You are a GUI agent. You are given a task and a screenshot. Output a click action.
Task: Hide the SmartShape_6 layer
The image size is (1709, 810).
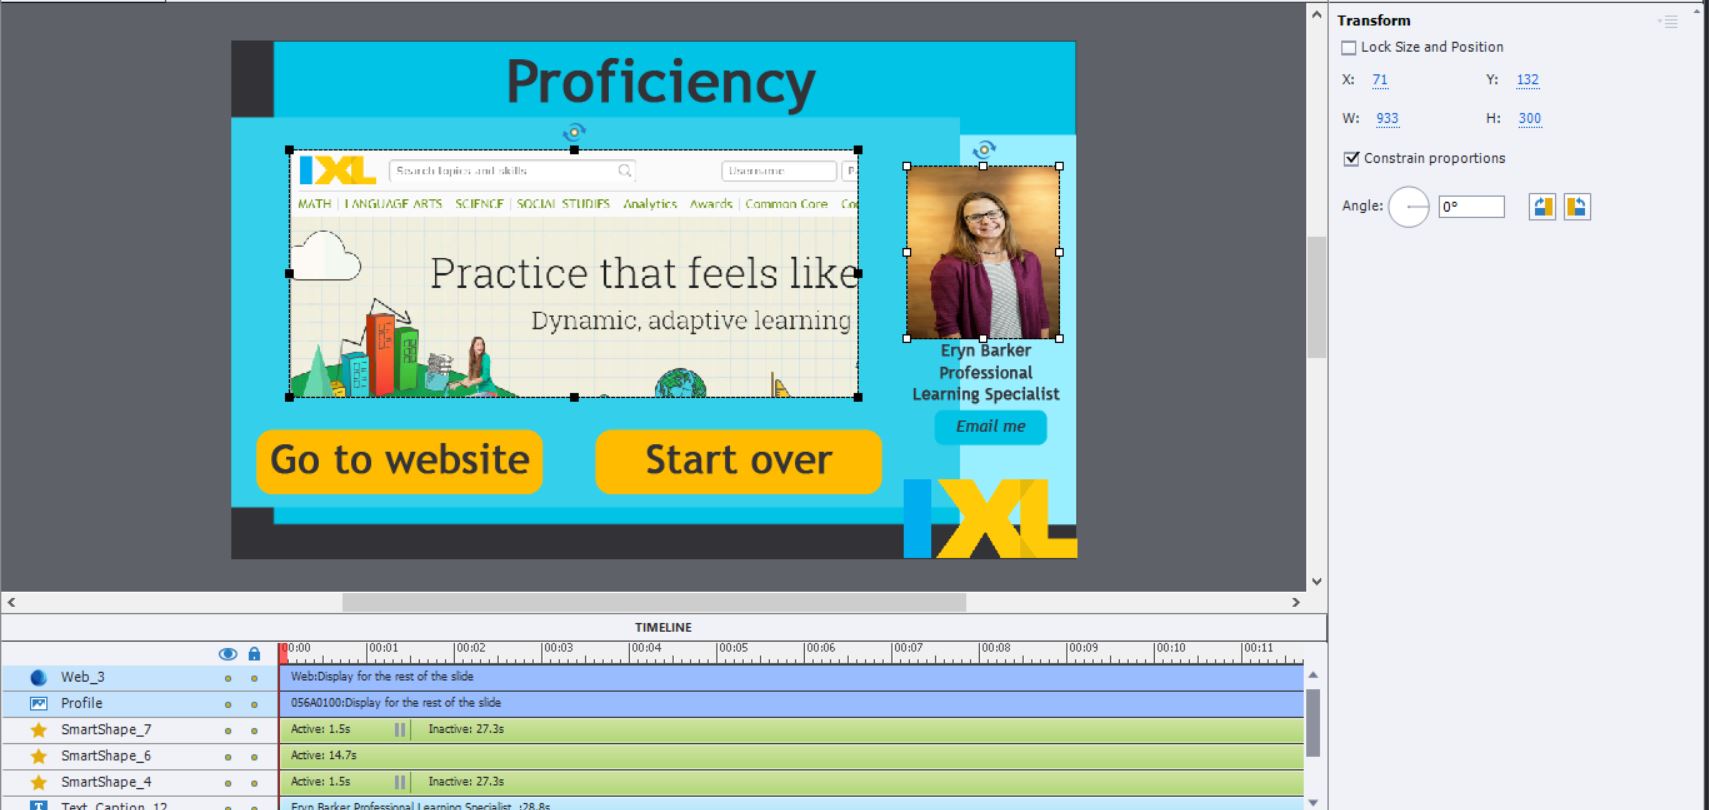tap(228, 757)
